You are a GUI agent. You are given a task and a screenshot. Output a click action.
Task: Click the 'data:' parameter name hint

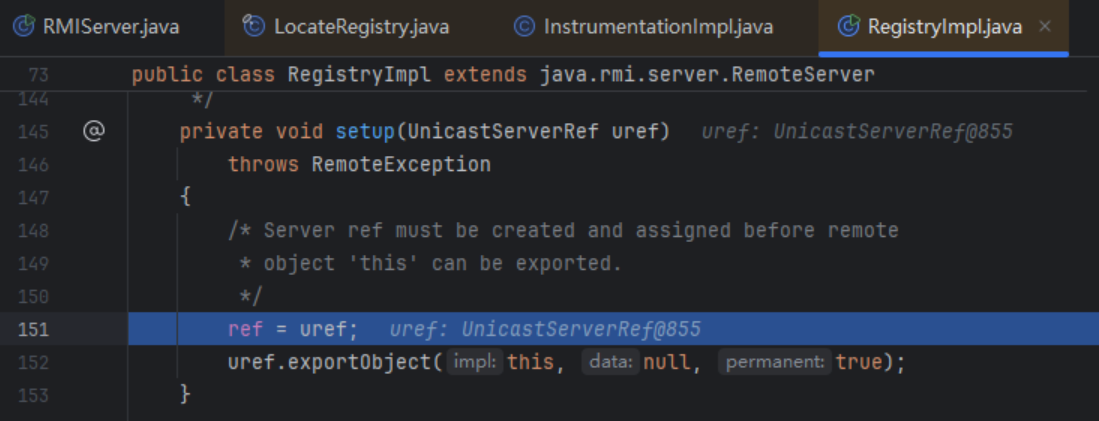click(609, 362)
